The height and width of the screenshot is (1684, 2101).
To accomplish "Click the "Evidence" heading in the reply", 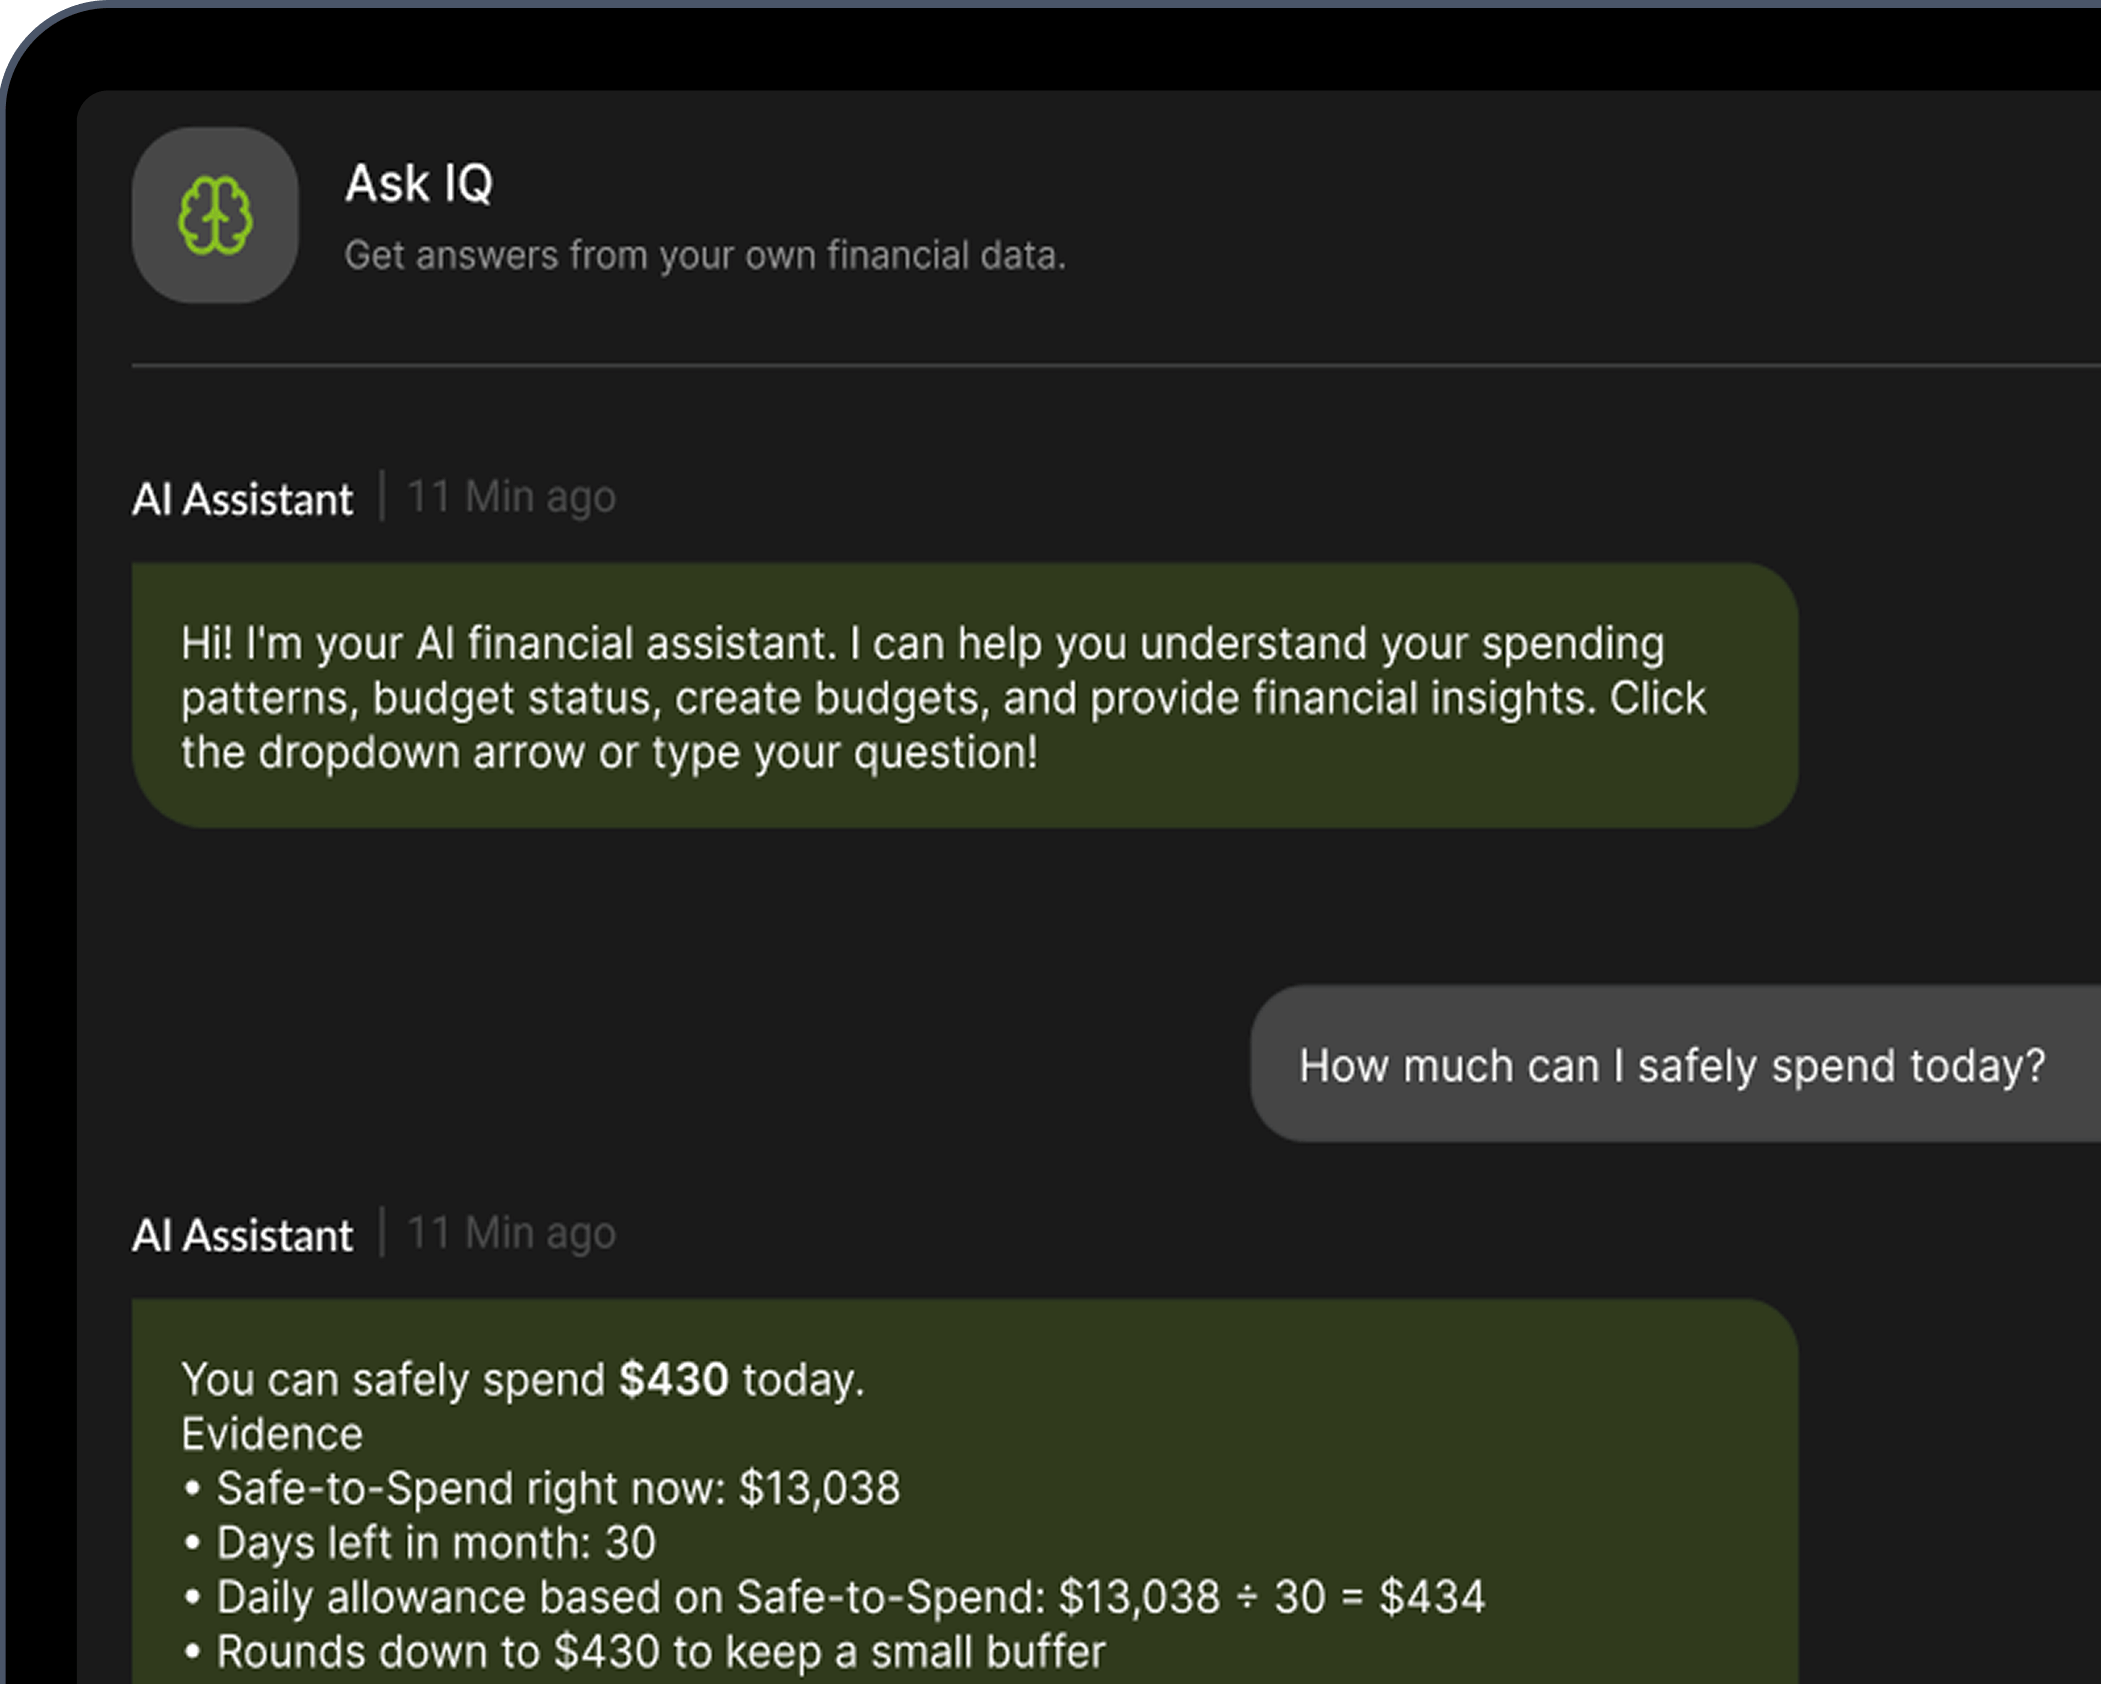I will [272, 1434].
